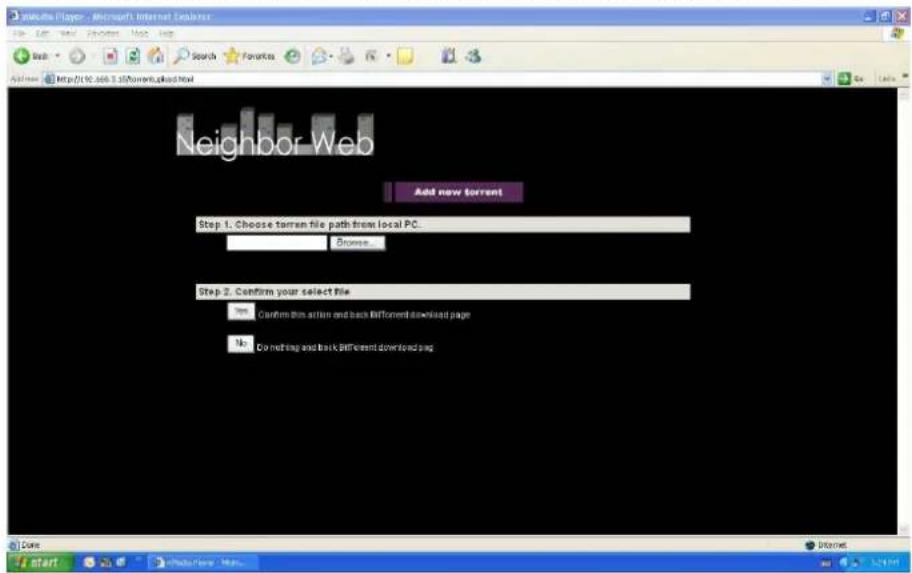Expand the address bar dropdown arrow
The image size is (912, 573).
(827, 79)
